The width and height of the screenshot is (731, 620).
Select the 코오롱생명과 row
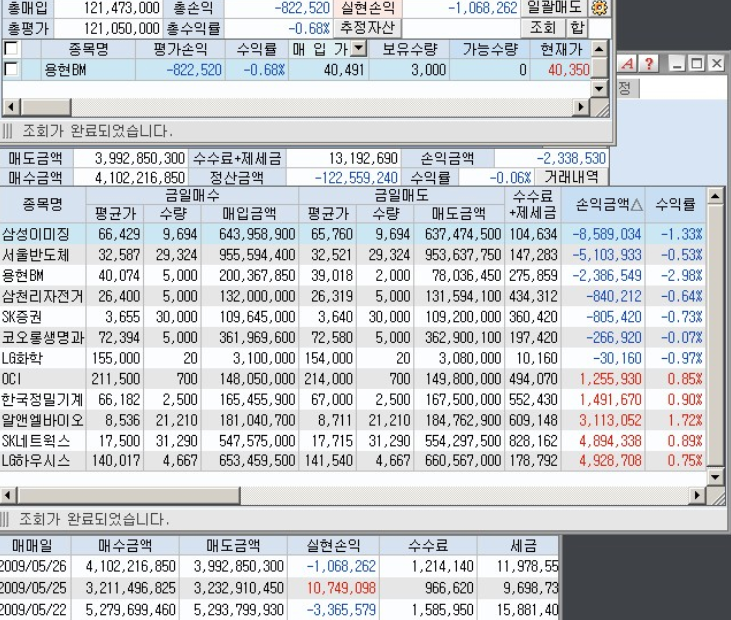pyautogui.click(x=352, y=337)
